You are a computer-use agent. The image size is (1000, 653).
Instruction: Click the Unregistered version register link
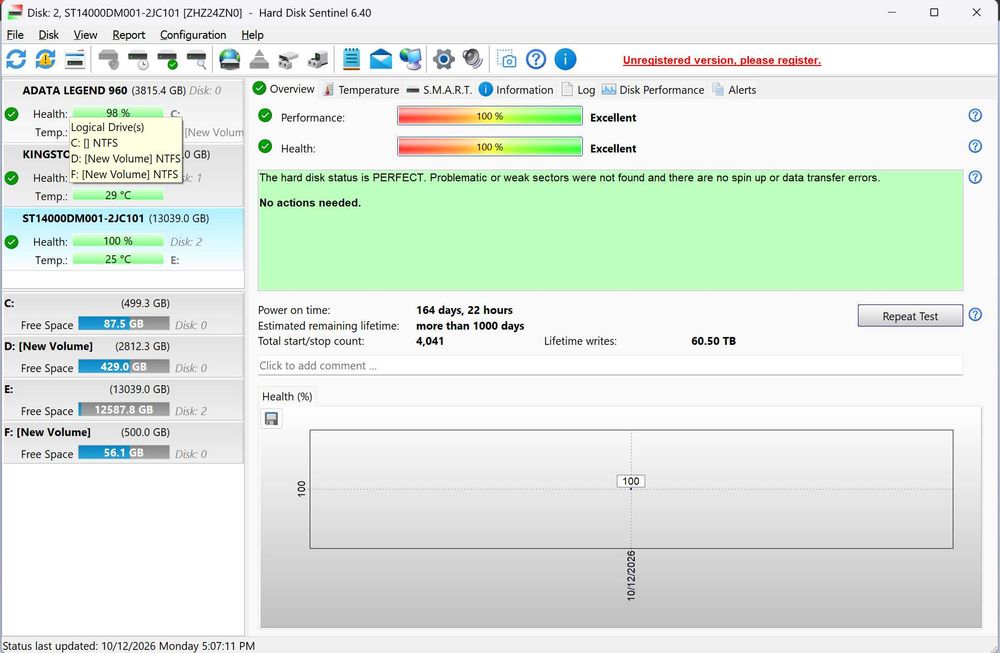[x=721, y=60]
